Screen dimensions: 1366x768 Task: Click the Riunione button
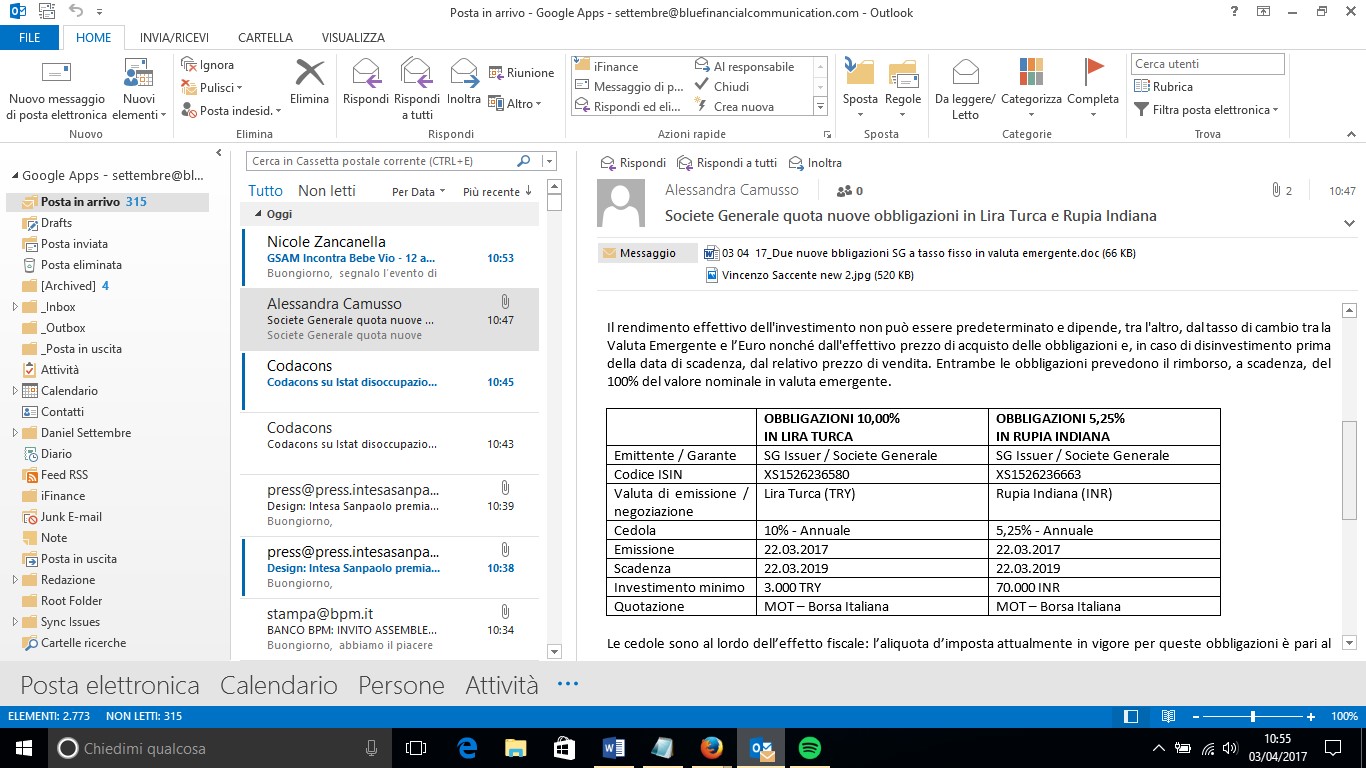[x=521, y=73]
